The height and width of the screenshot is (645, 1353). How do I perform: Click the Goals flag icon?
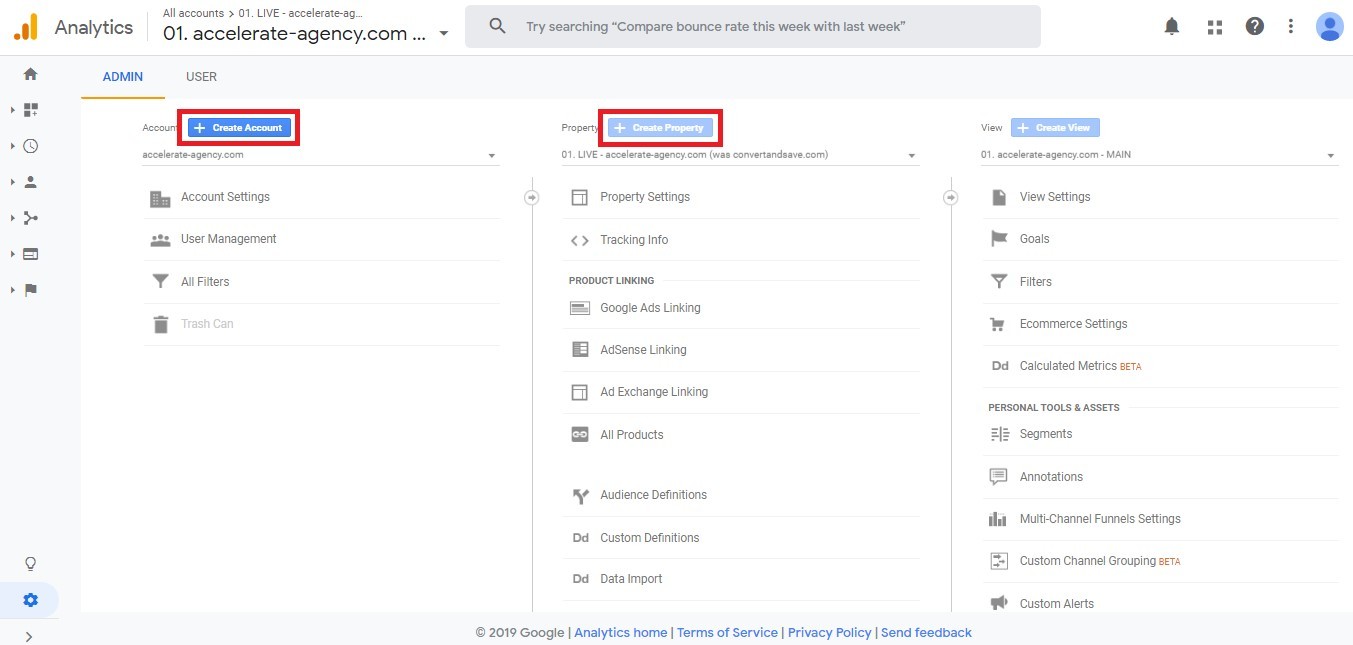999,239
